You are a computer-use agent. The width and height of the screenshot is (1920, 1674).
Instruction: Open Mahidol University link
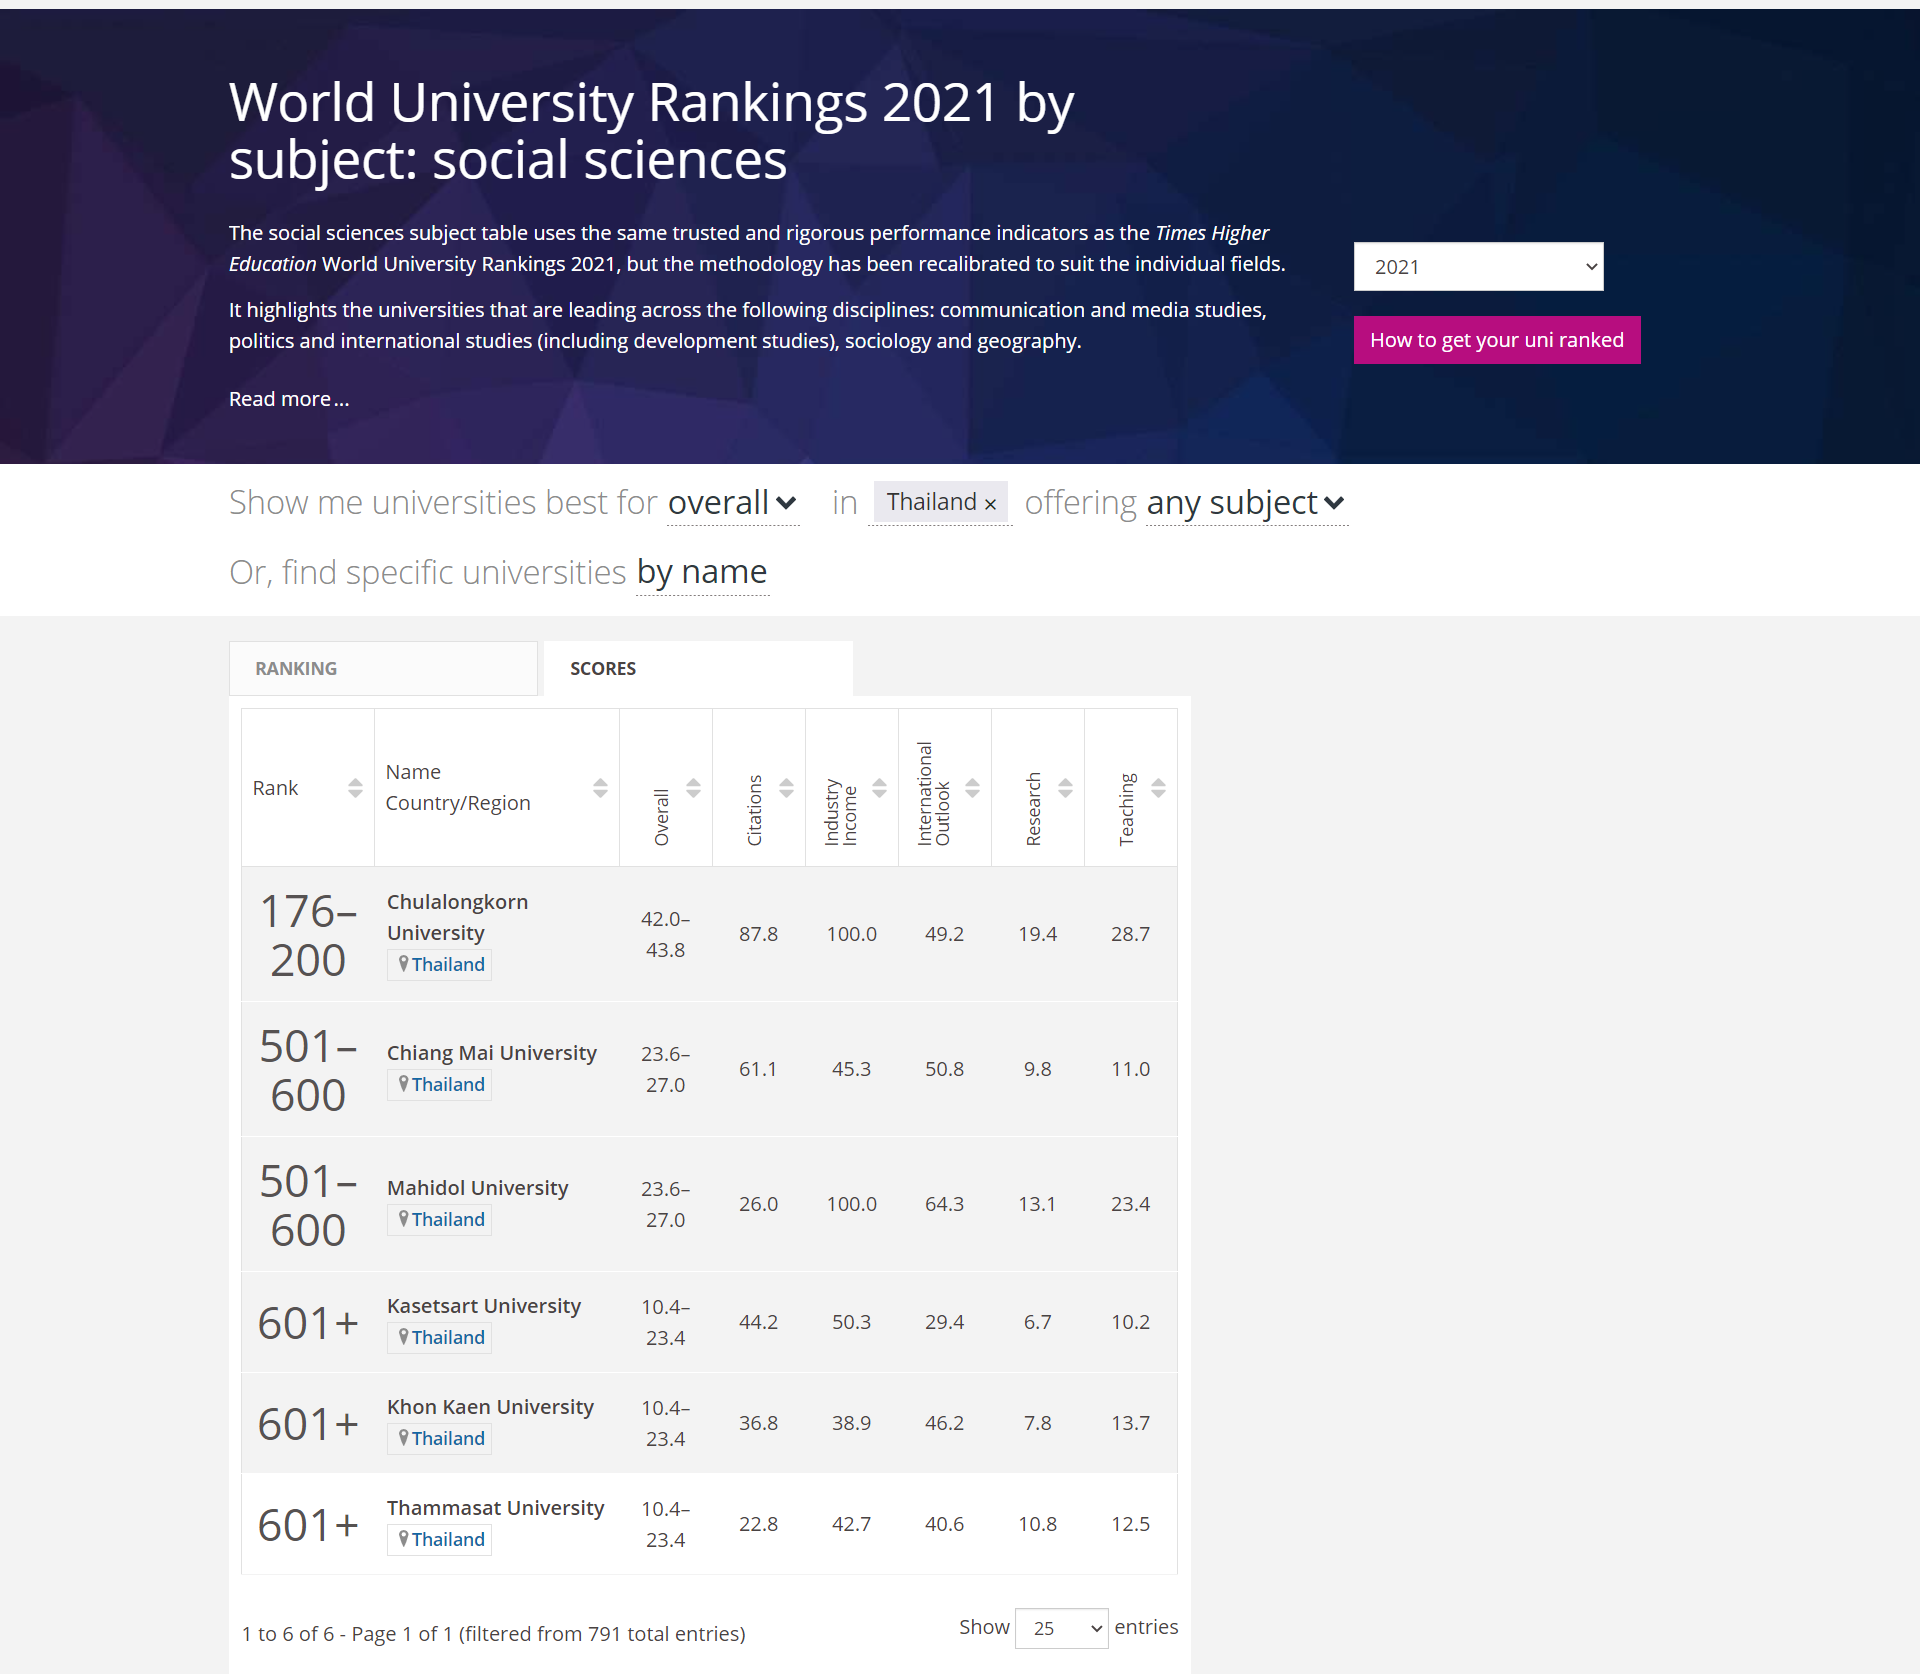click(x=477, y=1187)
